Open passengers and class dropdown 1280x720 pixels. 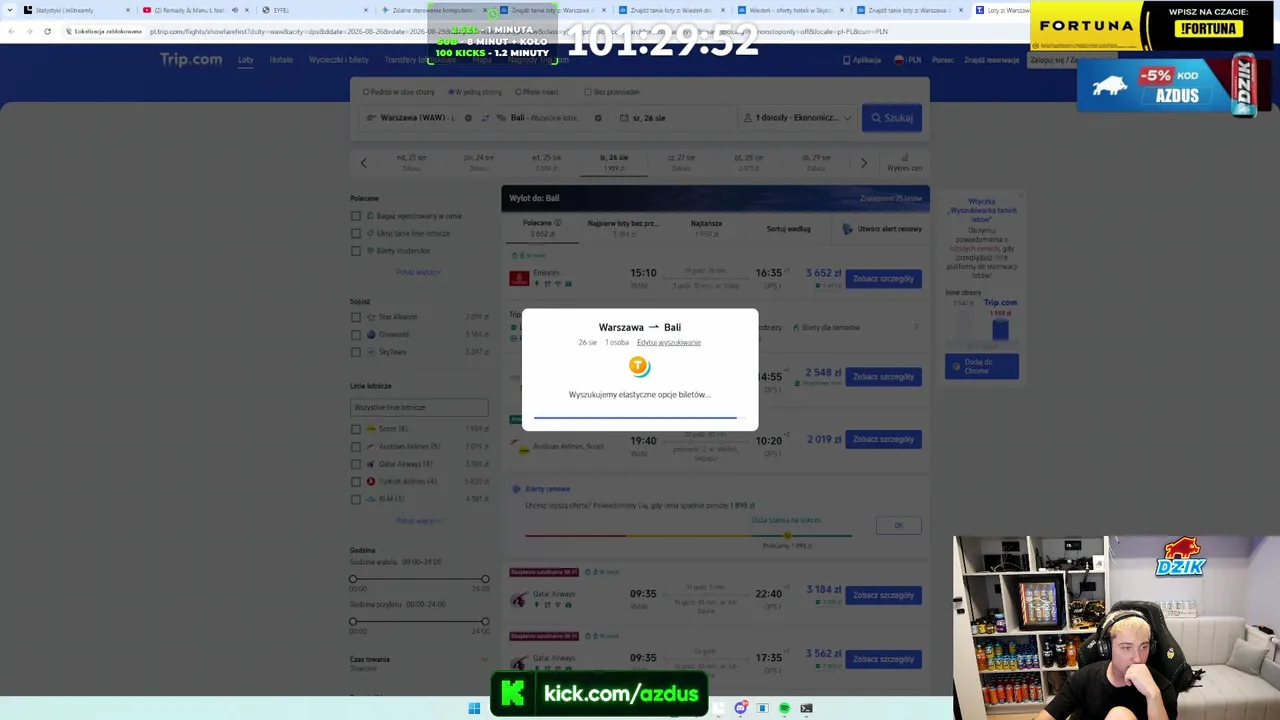[x=797, y=118]
